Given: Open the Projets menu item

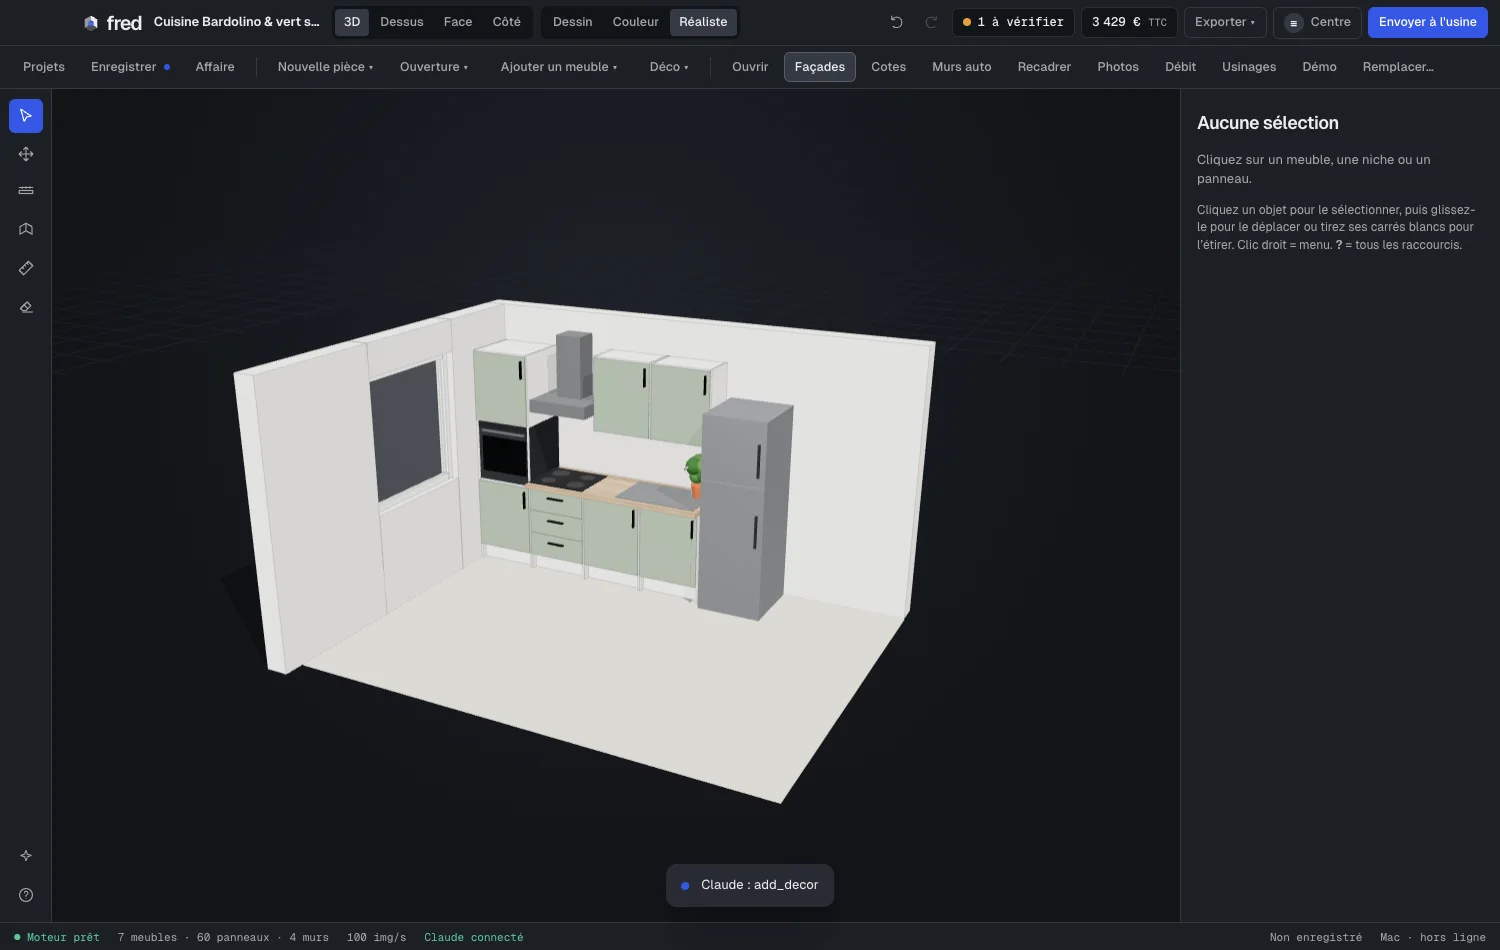Looking at the screenshot, I should [44, 67].
